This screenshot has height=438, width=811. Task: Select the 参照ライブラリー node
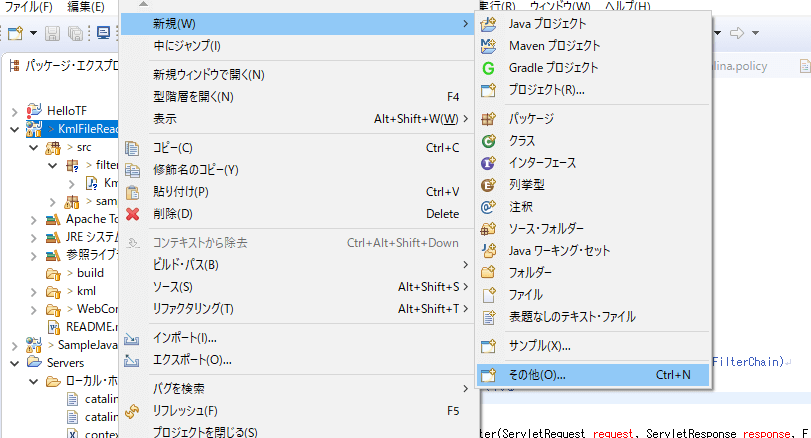tap(92, 255)
